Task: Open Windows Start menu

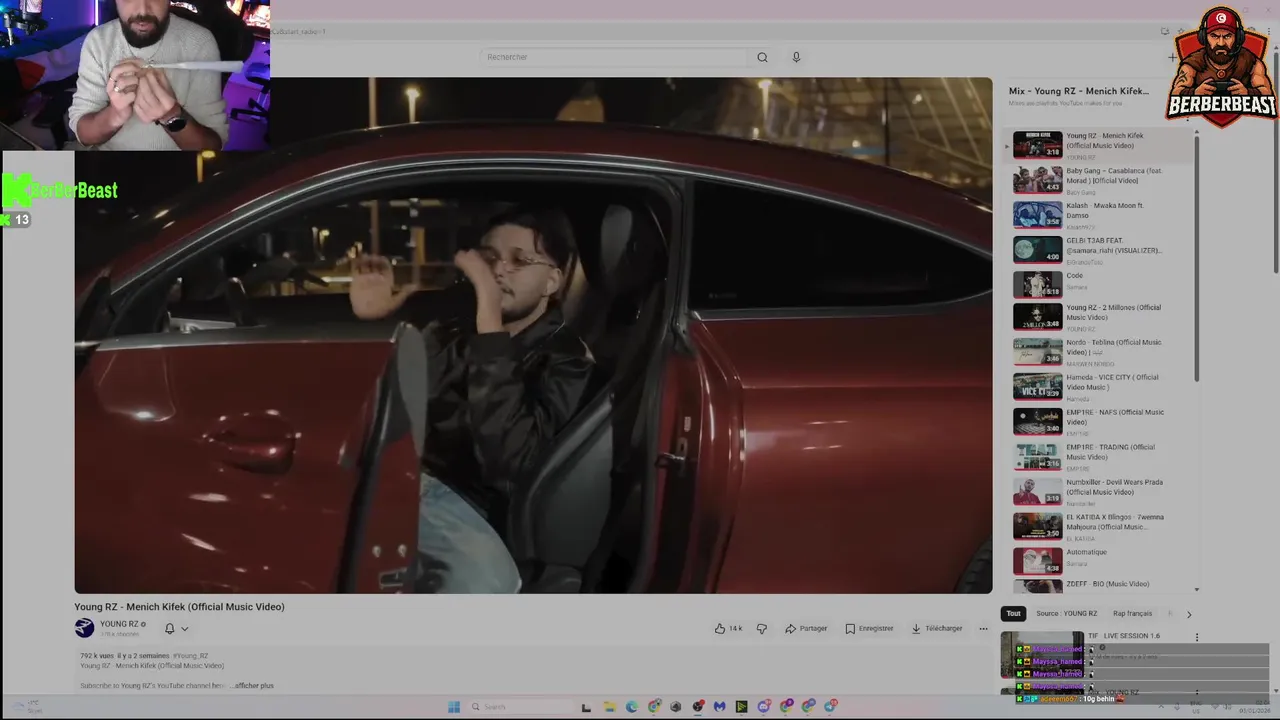Action: point(453,707)
